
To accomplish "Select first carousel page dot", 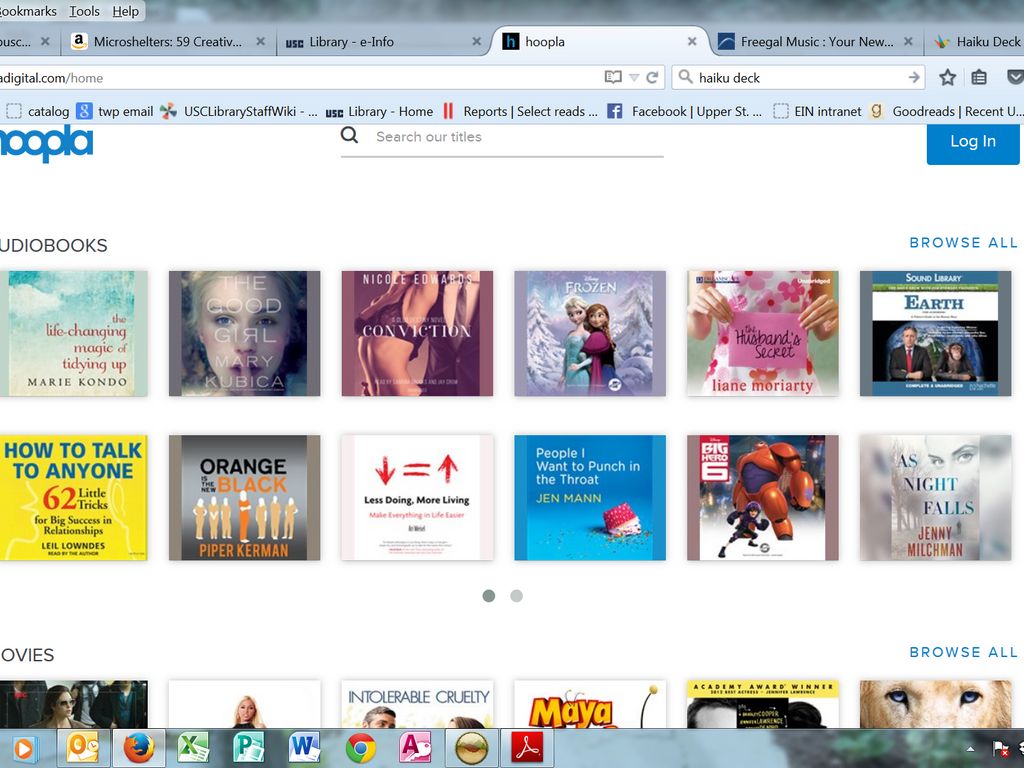I will [x=489, y=596].
